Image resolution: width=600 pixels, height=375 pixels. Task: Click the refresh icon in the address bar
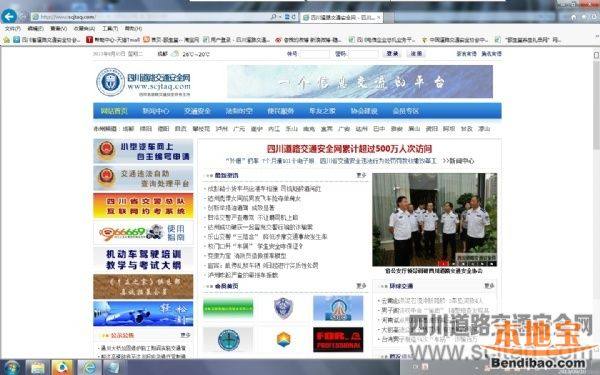click(293, 17)
